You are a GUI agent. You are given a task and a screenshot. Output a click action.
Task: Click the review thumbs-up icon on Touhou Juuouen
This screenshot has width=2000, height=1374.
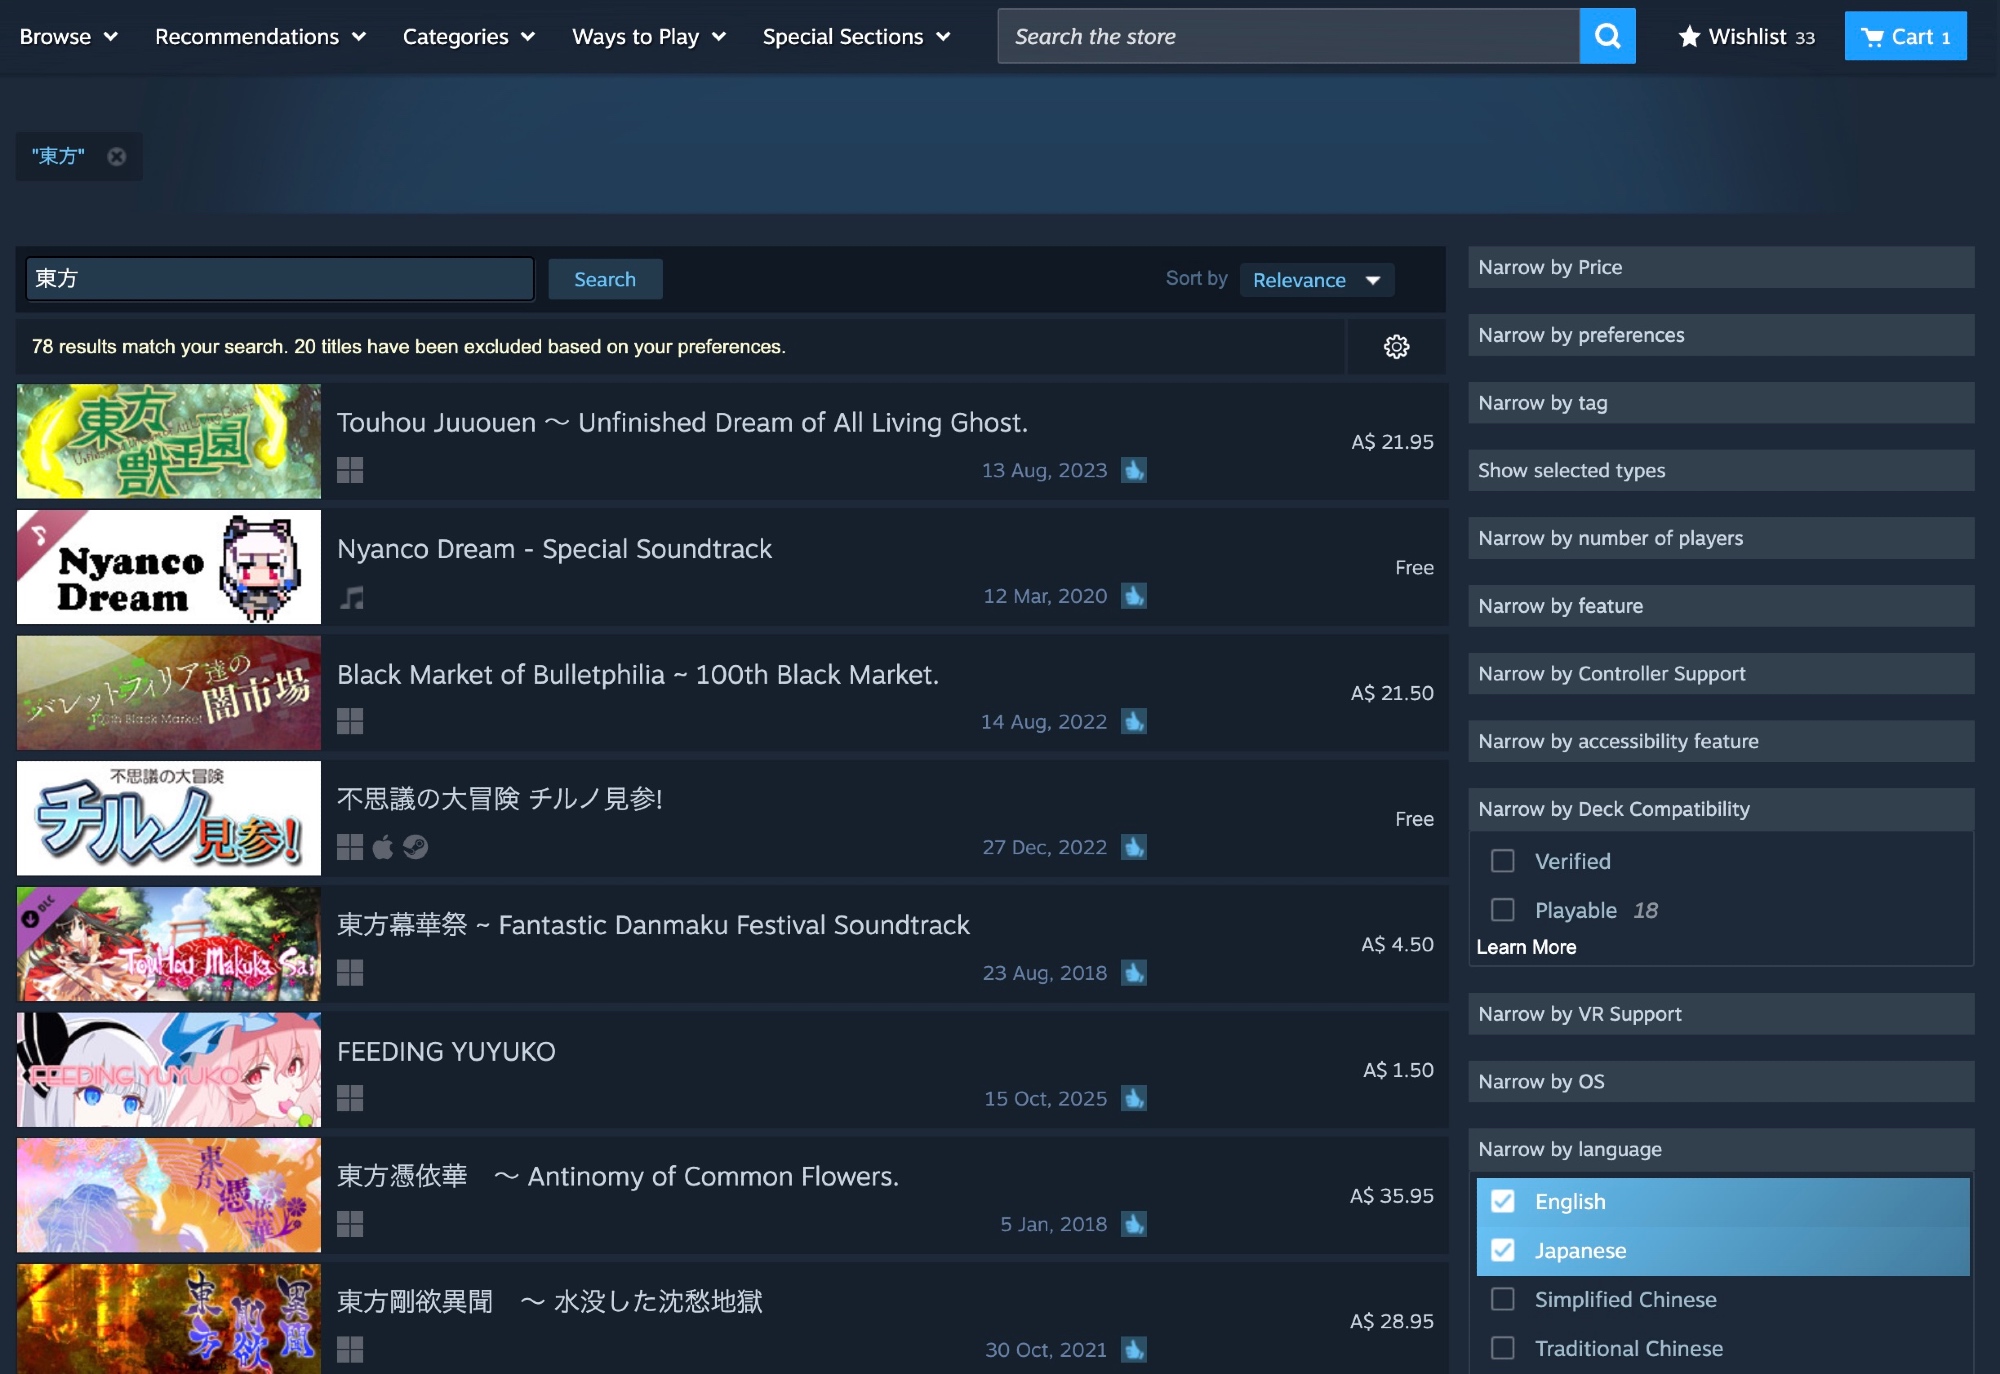[1134, 470]
